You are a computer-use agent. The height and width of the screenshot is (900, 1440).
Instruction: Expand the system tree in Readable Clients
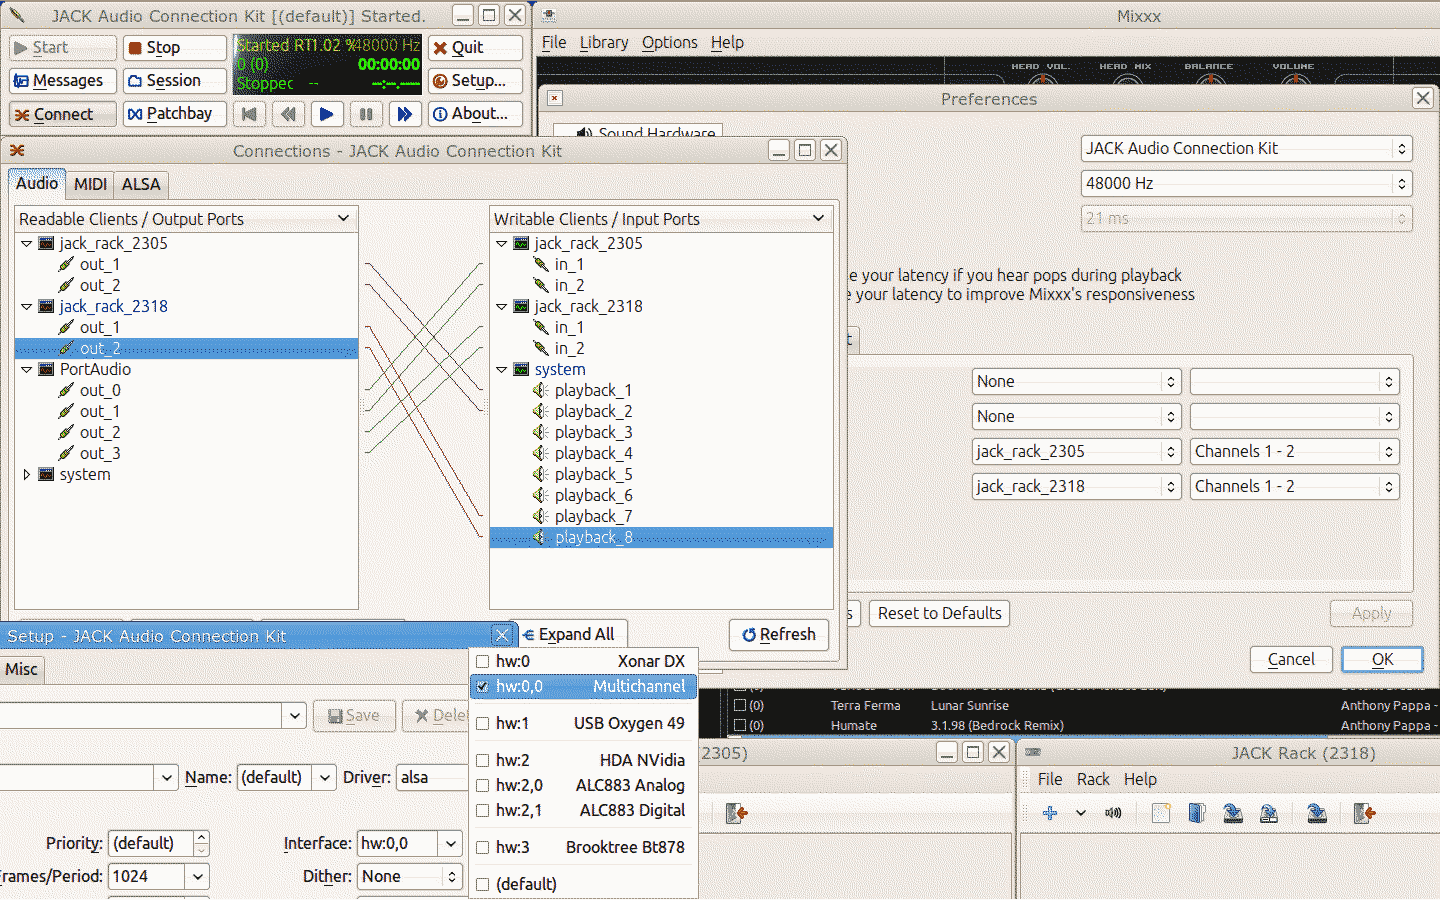pos(27,475)
